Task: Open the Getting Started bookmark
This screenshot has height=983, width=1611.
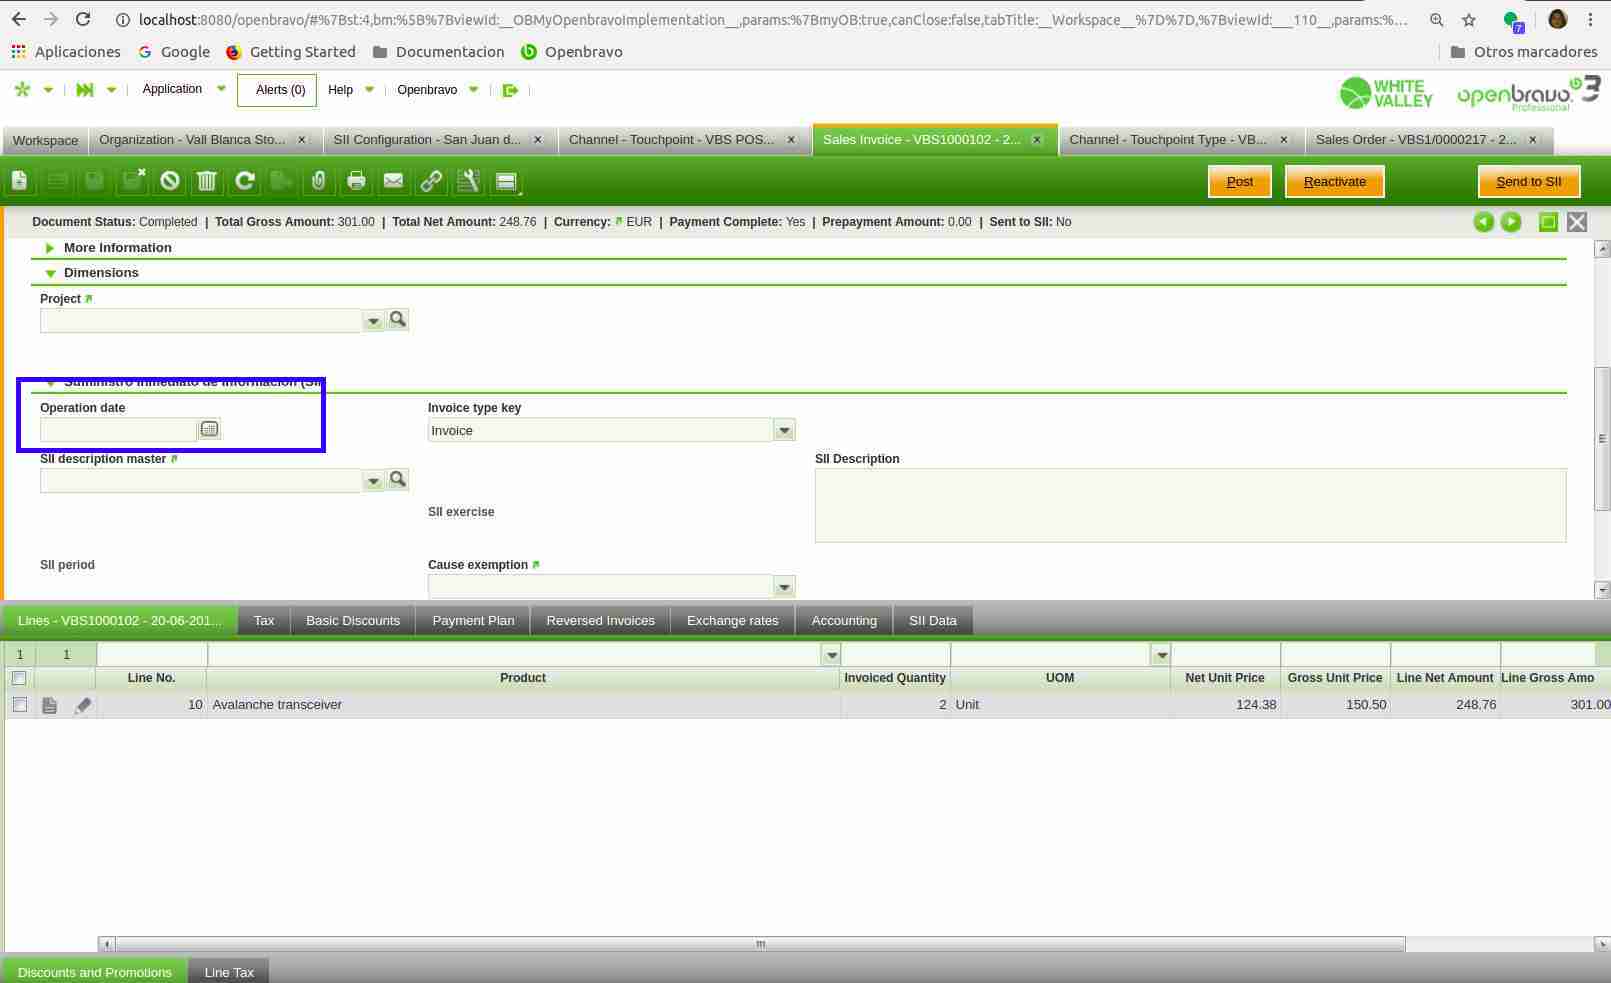Action: (291, 52)
